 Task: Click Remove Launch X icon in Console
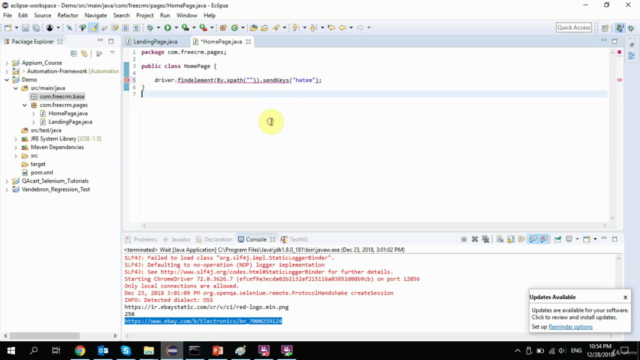tap(475, 239)
